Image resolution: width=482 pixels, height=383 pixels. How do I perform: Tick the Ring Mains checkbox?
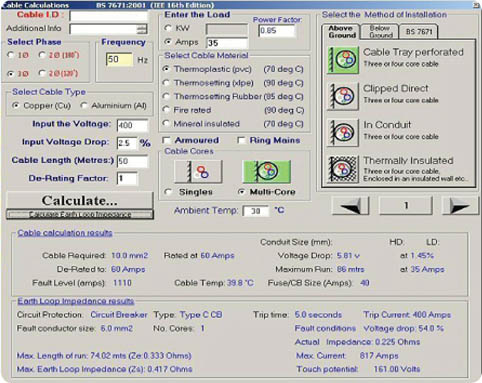click(241, 140)
